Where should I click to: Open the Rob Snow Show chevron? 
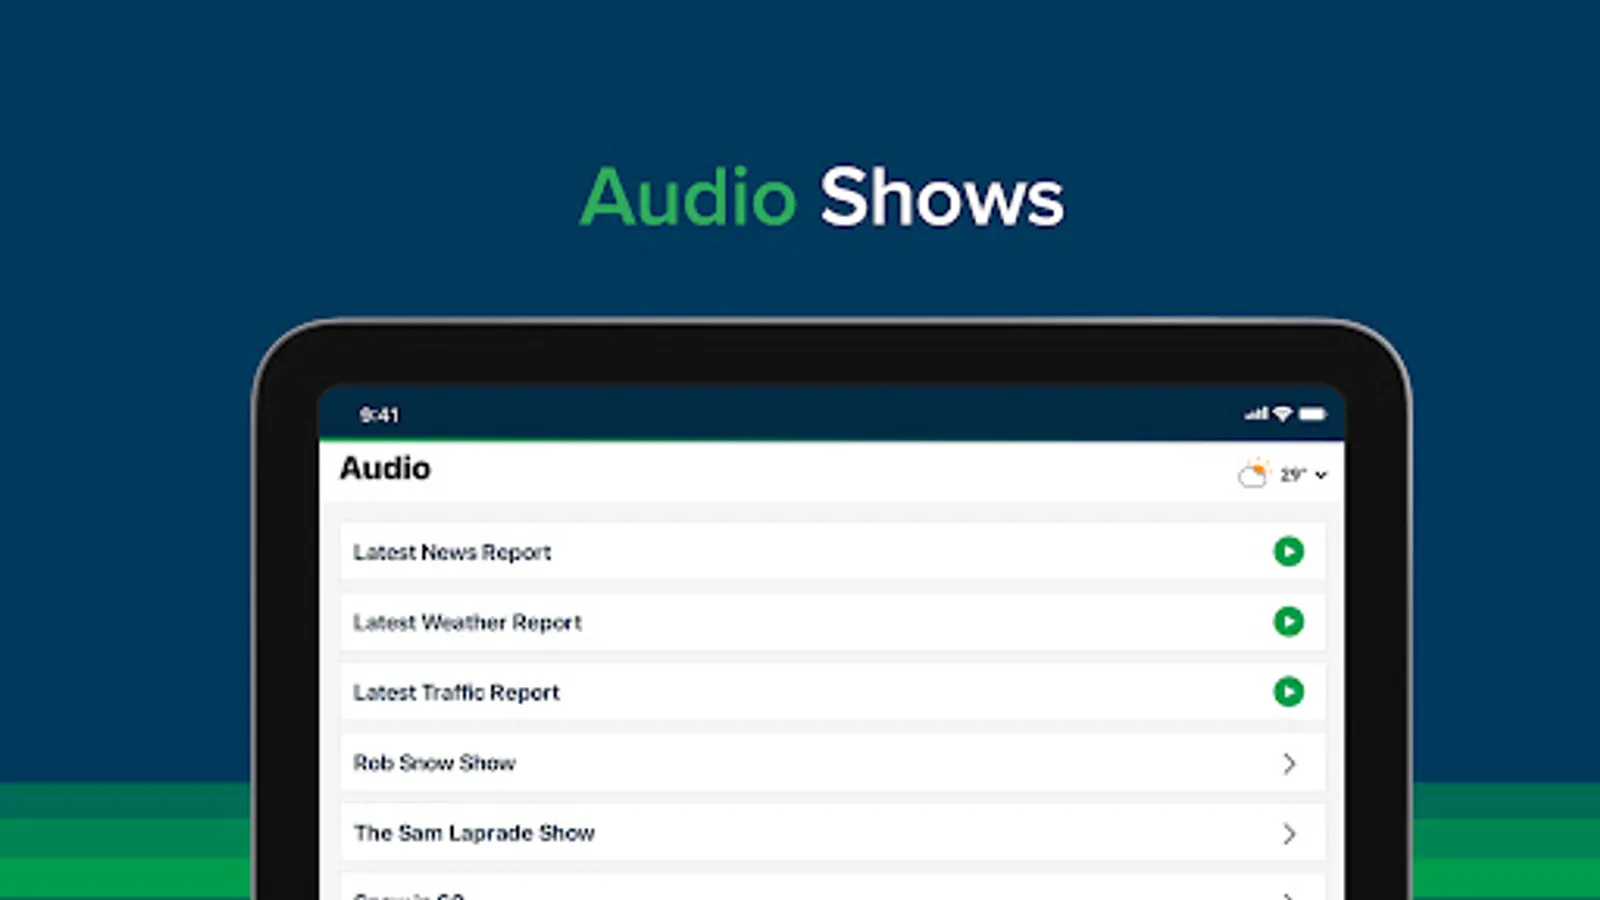point(1289,763)
